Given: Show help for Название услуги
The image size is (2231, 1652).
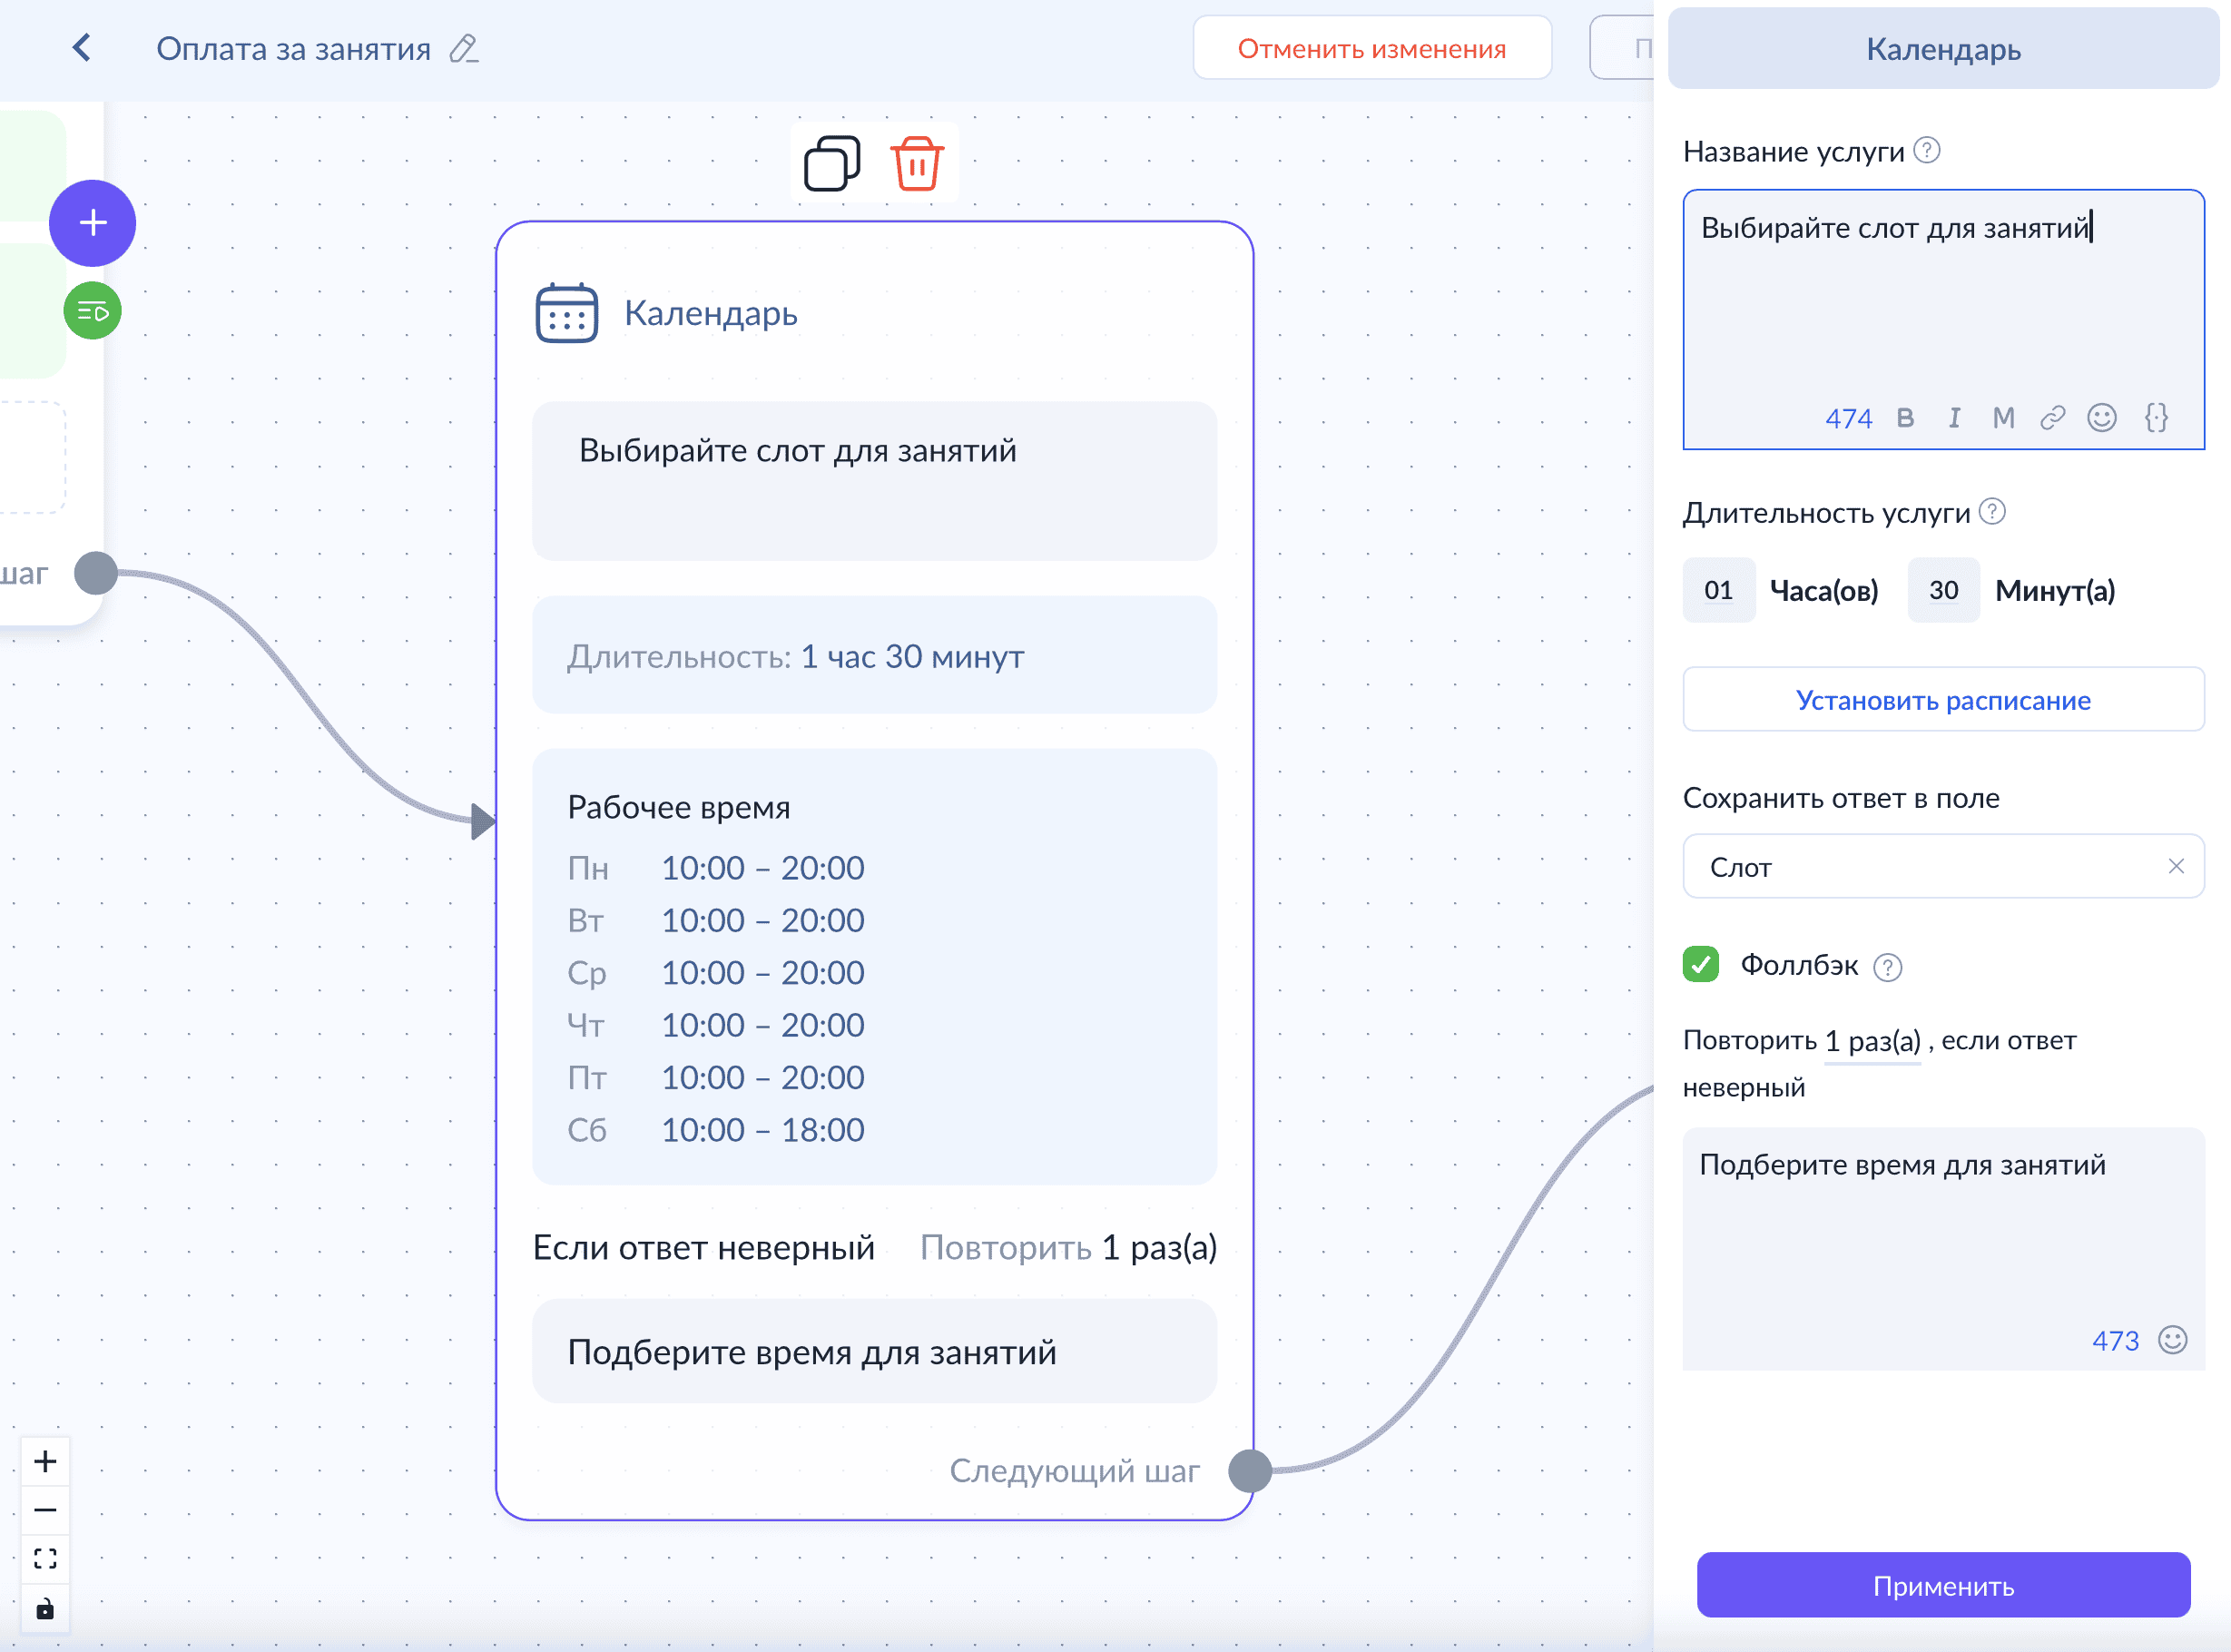Looking at the screenshot, I should pos(1927,150).
